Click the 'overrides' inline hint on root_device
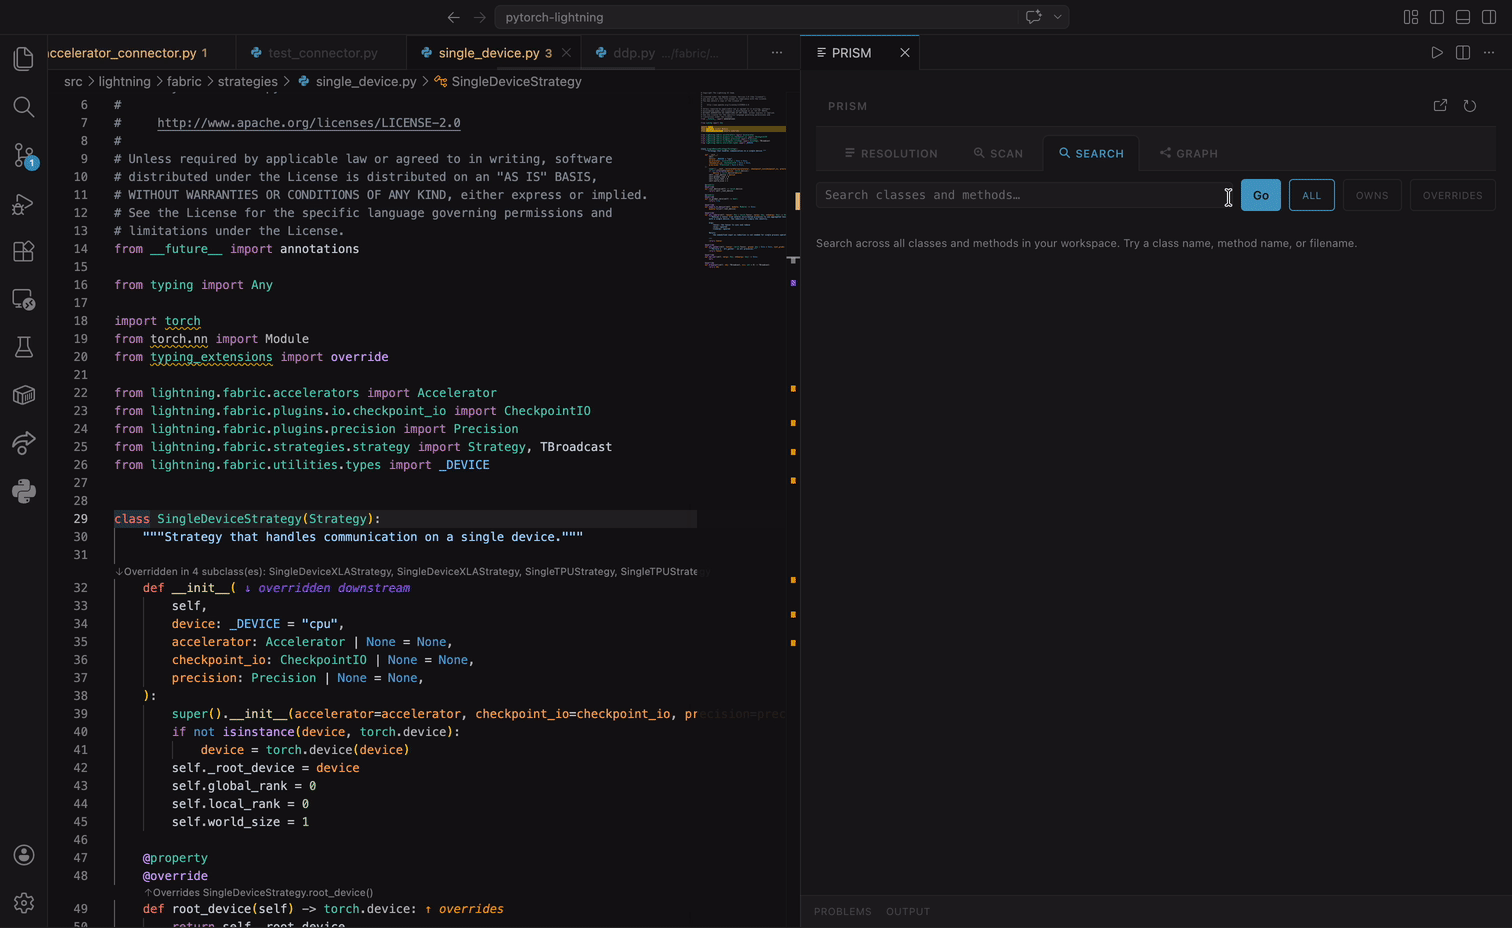Screen dimensions: 1512x928 click(464, 909)
